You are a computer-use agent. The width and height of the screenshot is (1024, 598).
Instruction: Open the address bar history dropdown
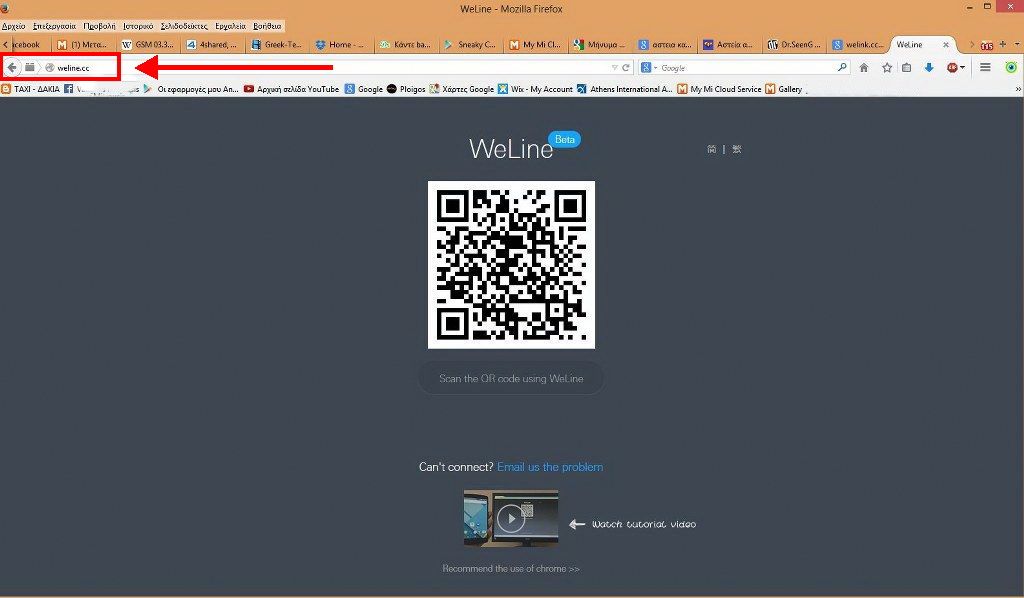coord(614,68)
